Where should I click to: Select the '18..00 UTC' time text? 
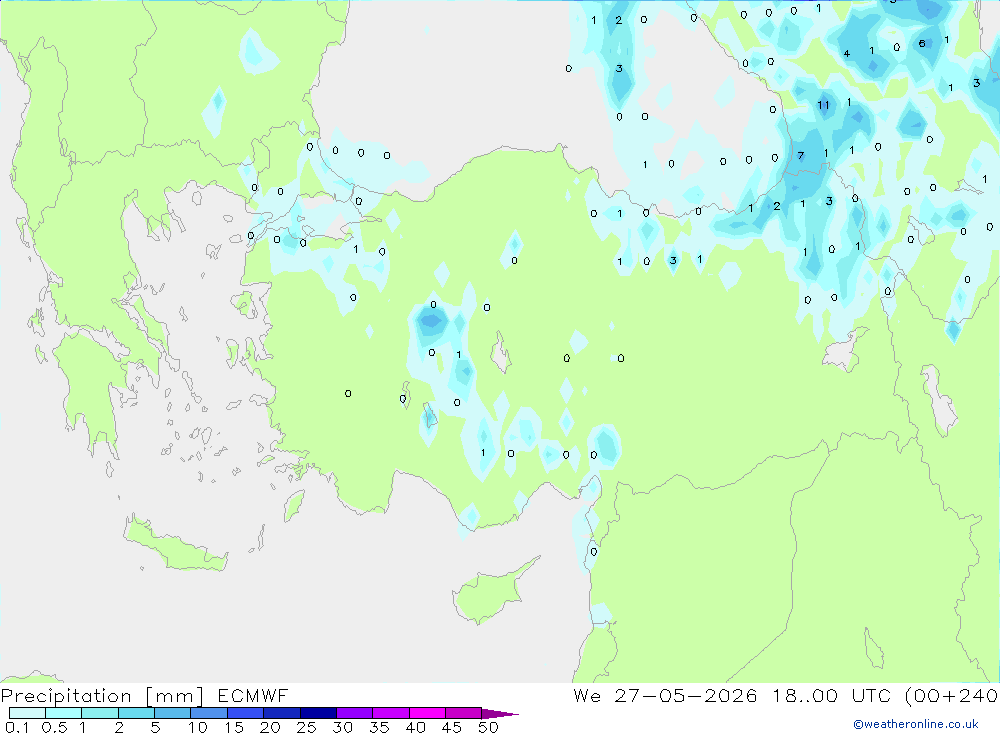coord(832,696)
